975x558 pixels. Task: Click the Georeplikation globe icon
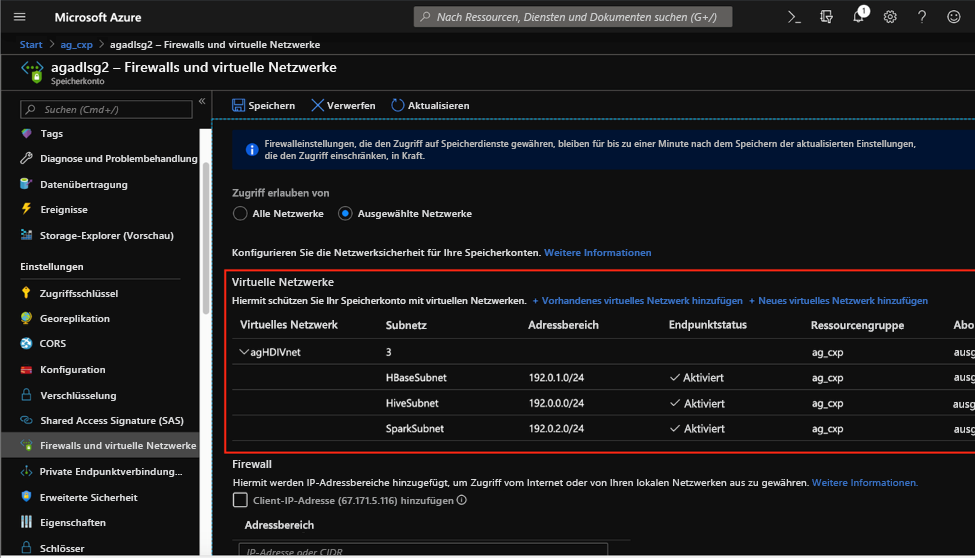coord(26,318)
